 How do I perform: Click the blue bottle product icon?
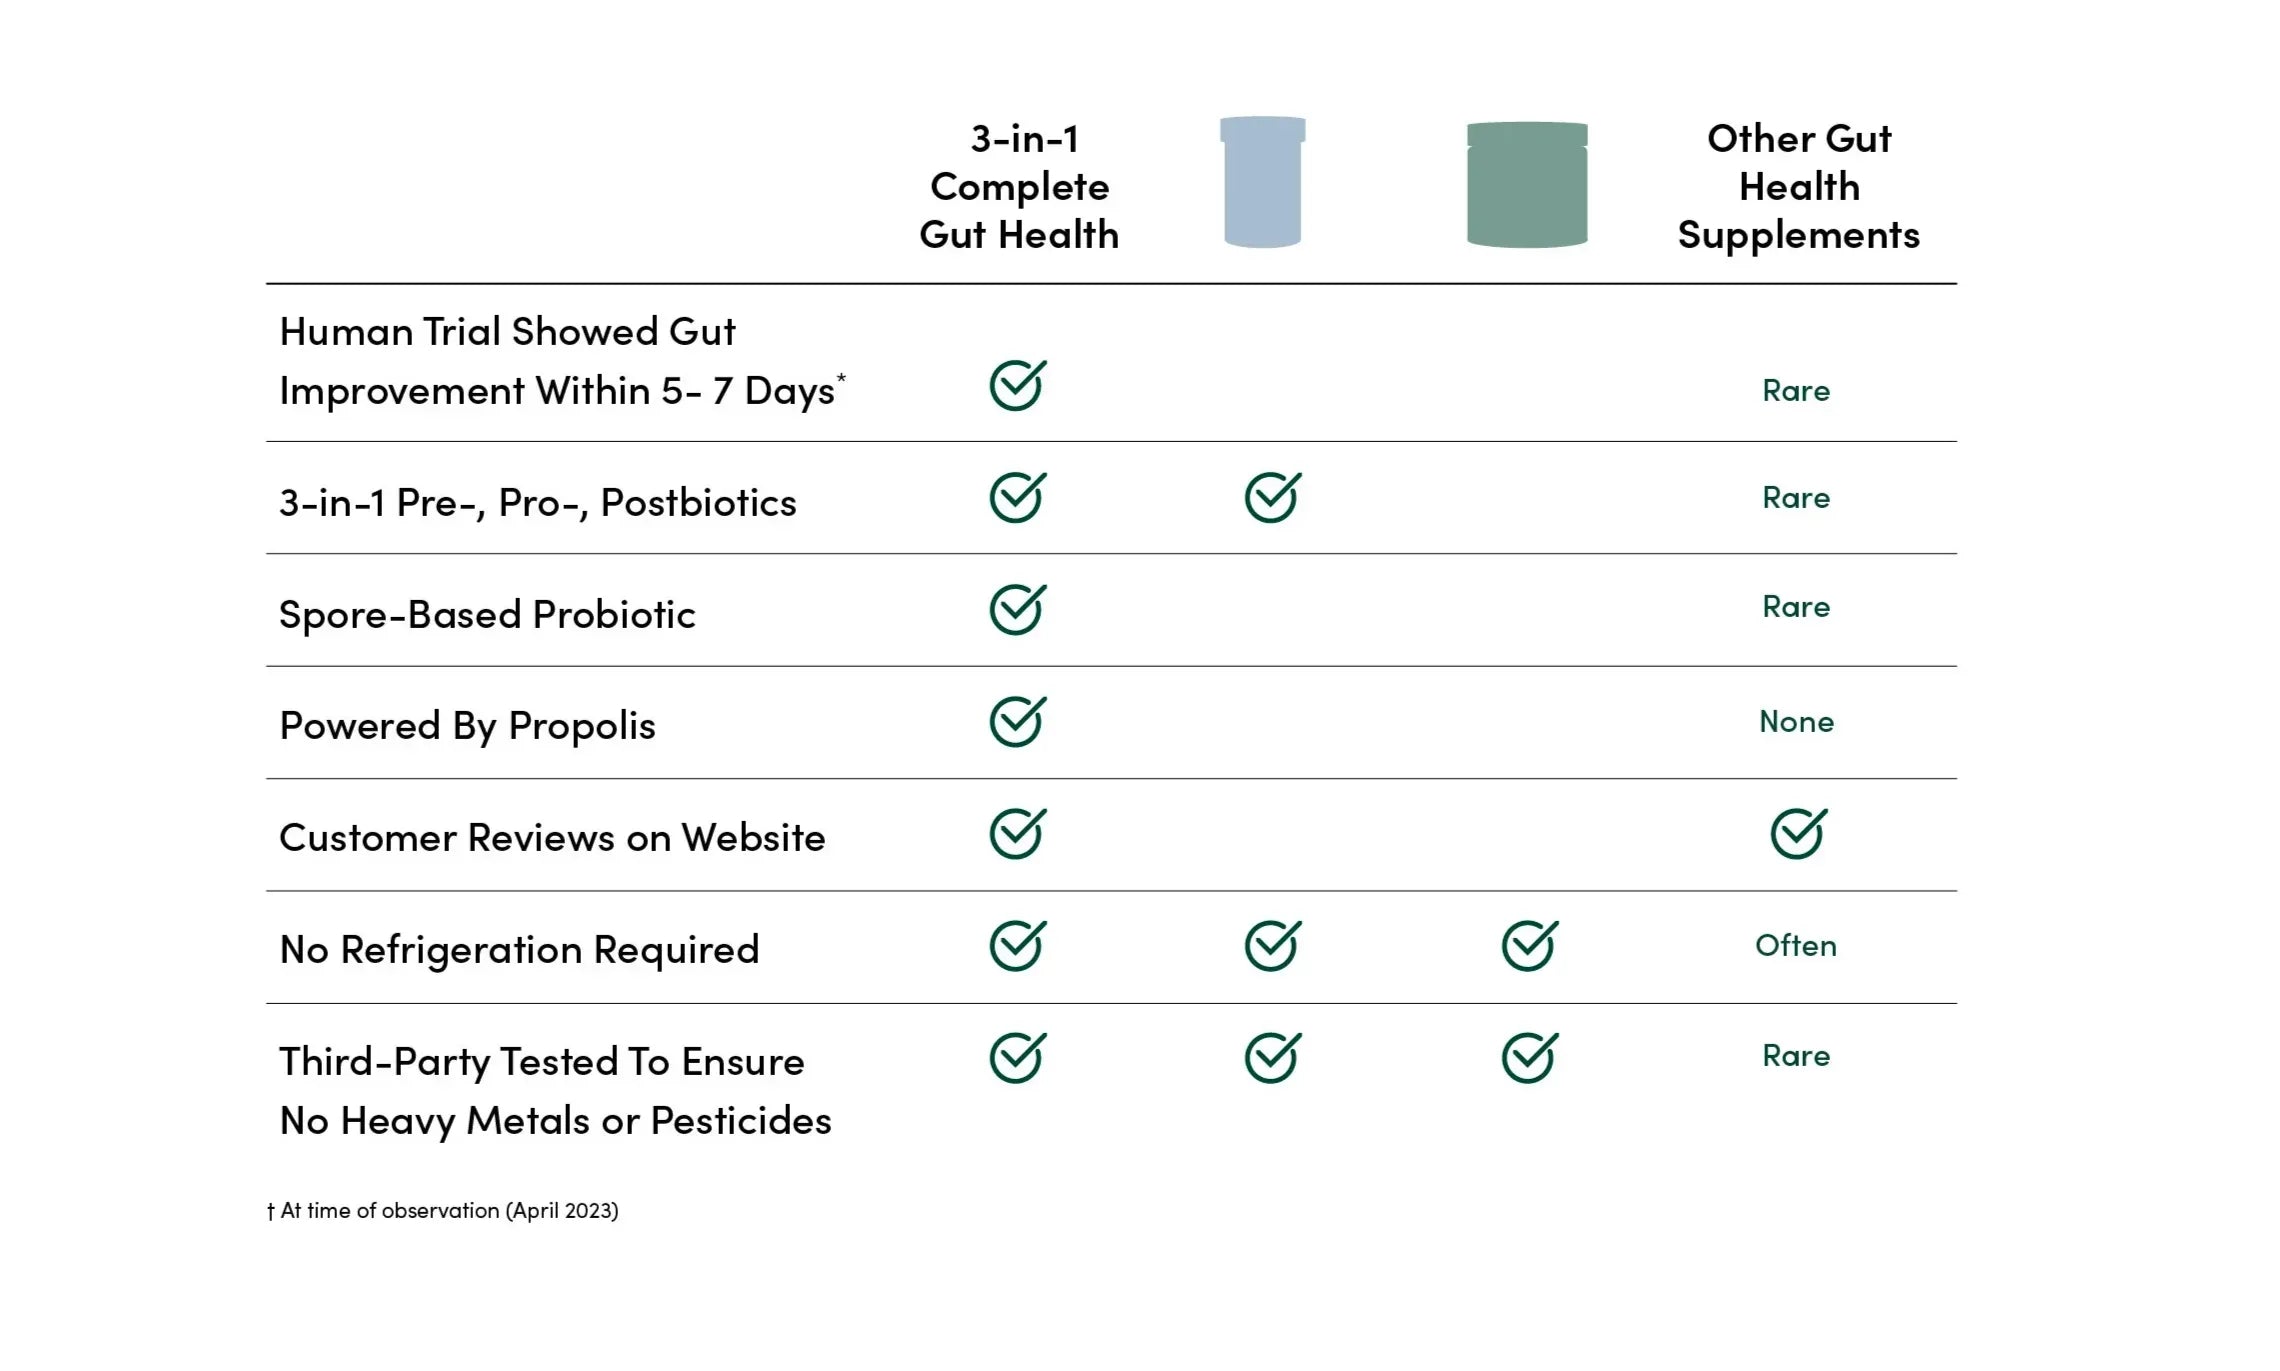pos(1262,182)
